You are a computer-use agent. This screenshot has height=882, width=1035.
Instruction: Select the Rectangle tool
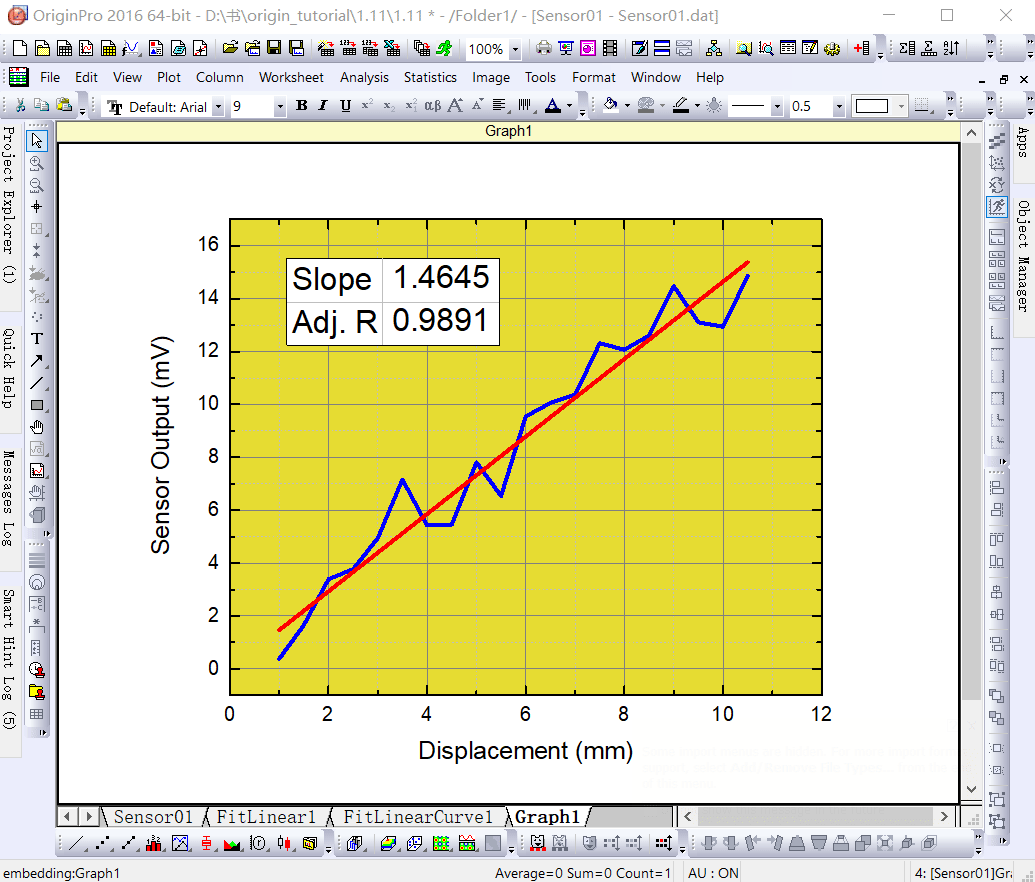pos(36,405)
